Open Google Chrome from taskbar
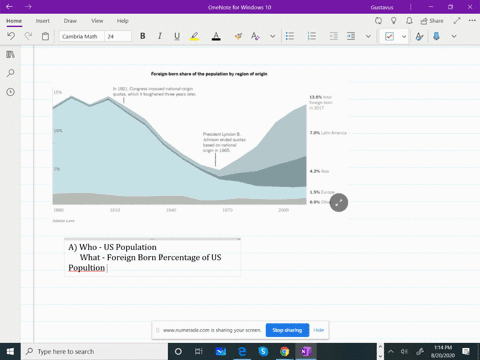Image resolution: width=480 pixels, height=360 pixels. click(284, 351)
